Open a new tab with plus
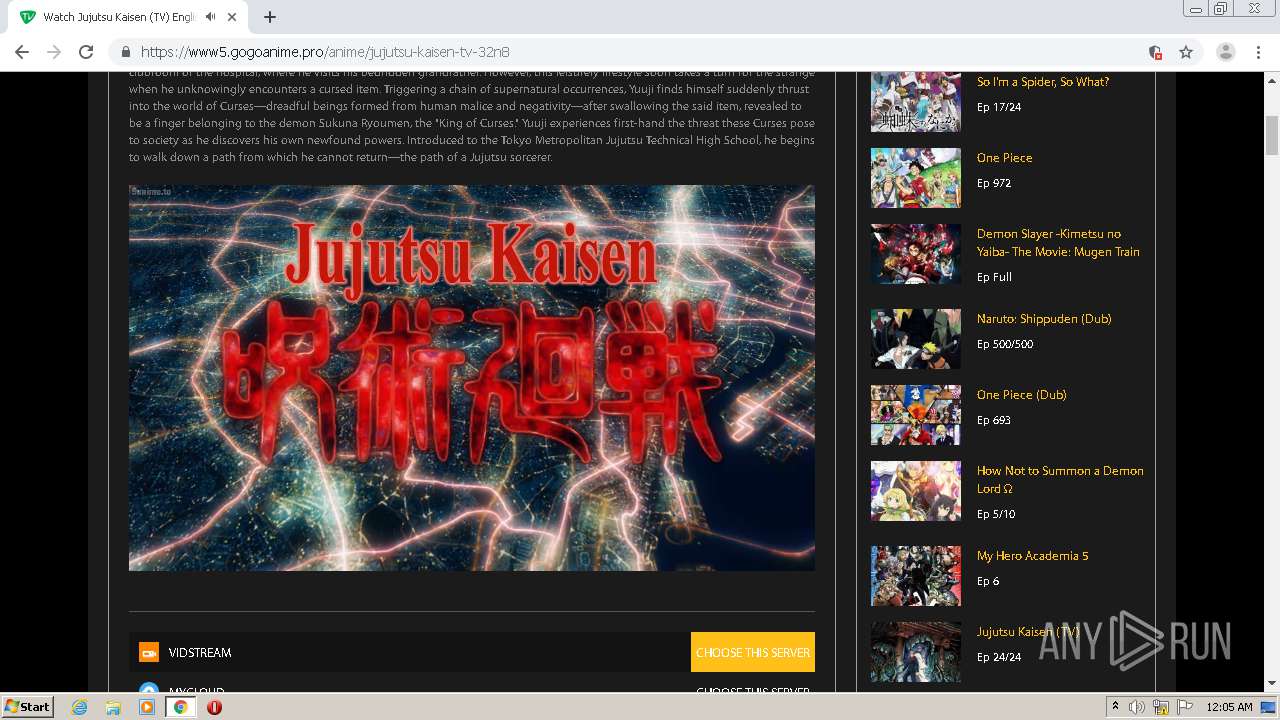The width and height of the screenshot is (1280, 720). point(270,17)
